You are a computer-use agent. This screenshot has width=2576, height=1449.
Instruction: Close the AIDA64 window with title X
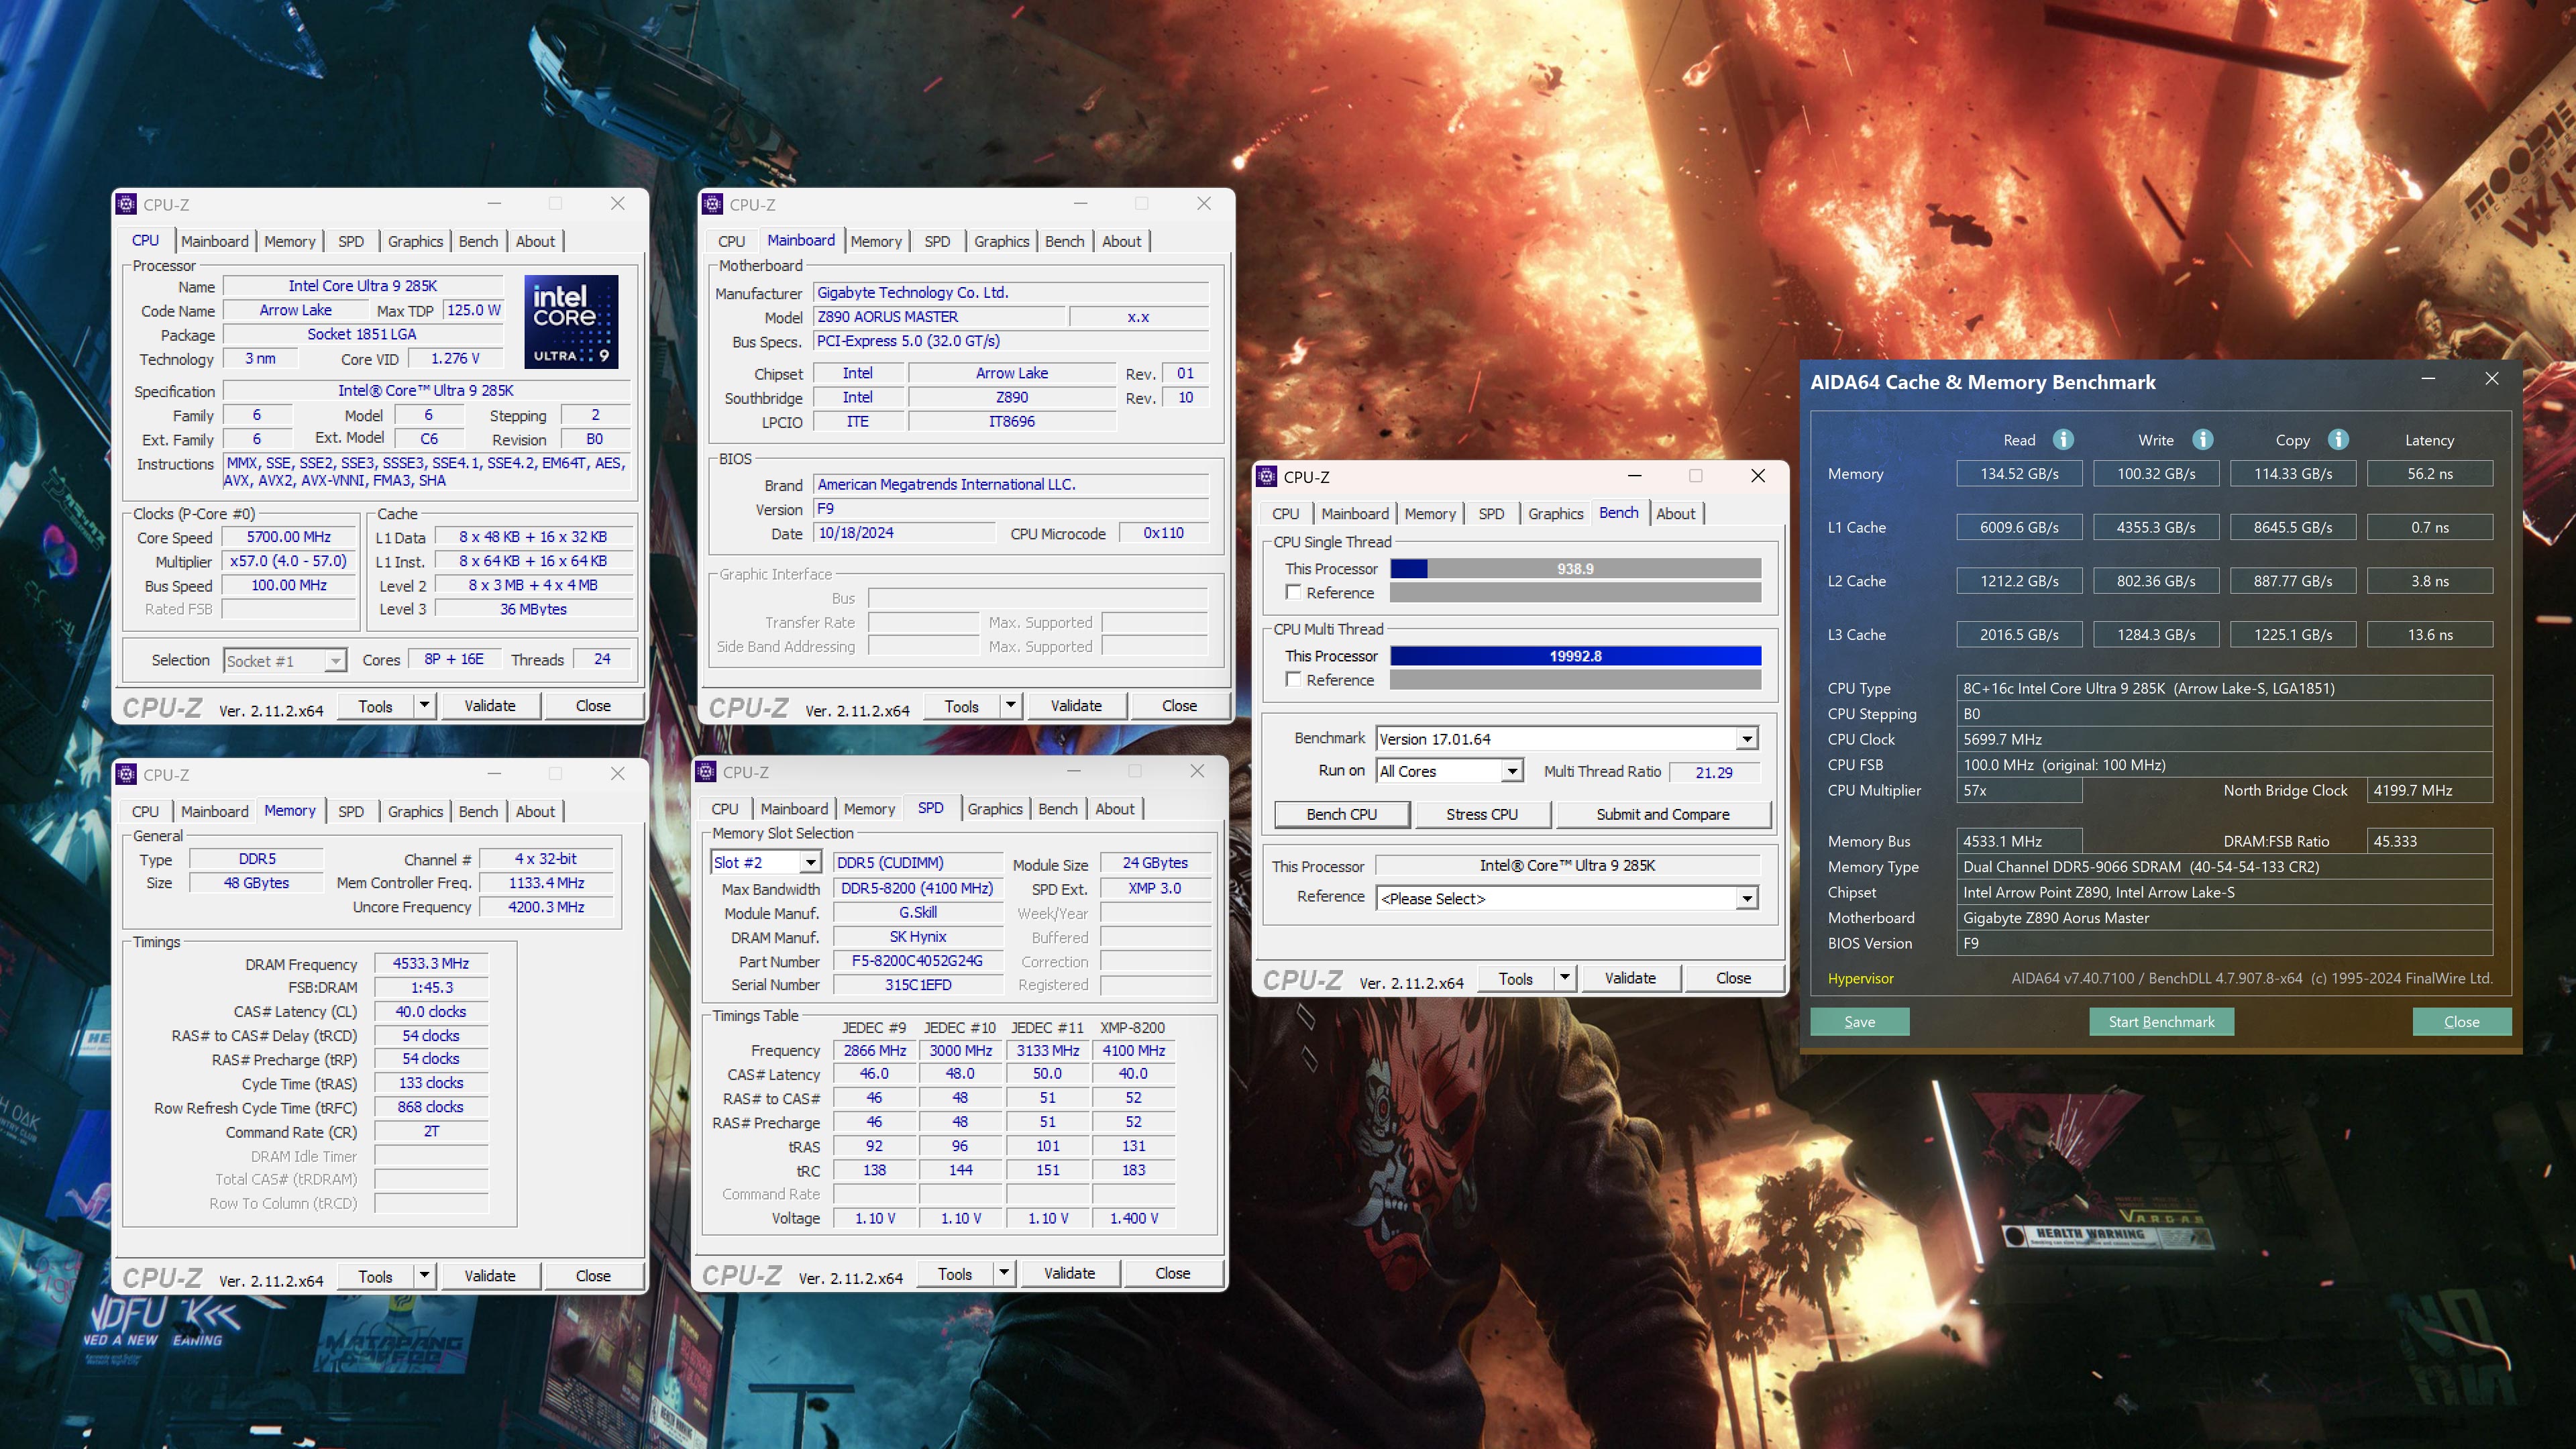point(2492,379)
